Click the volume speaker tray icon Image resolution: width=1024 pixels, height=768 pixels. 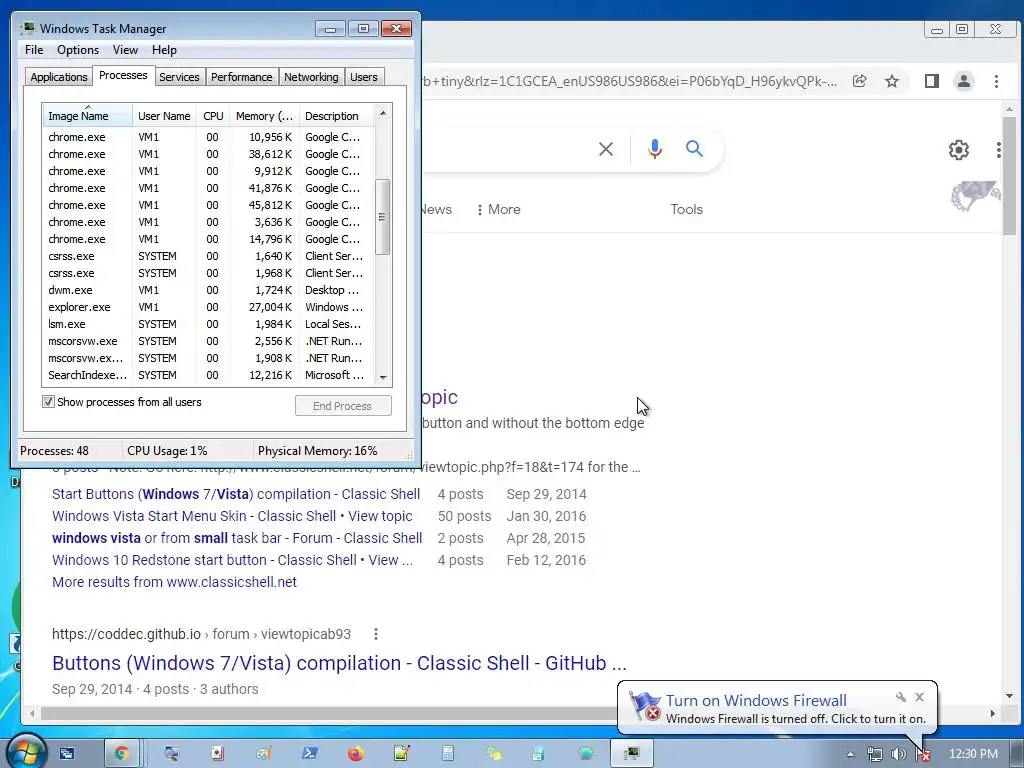(899, 754)
